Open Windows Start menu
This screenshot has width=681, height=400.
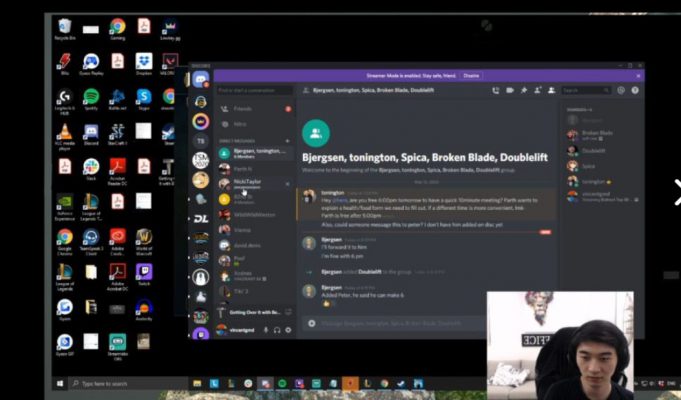(60, 383)
